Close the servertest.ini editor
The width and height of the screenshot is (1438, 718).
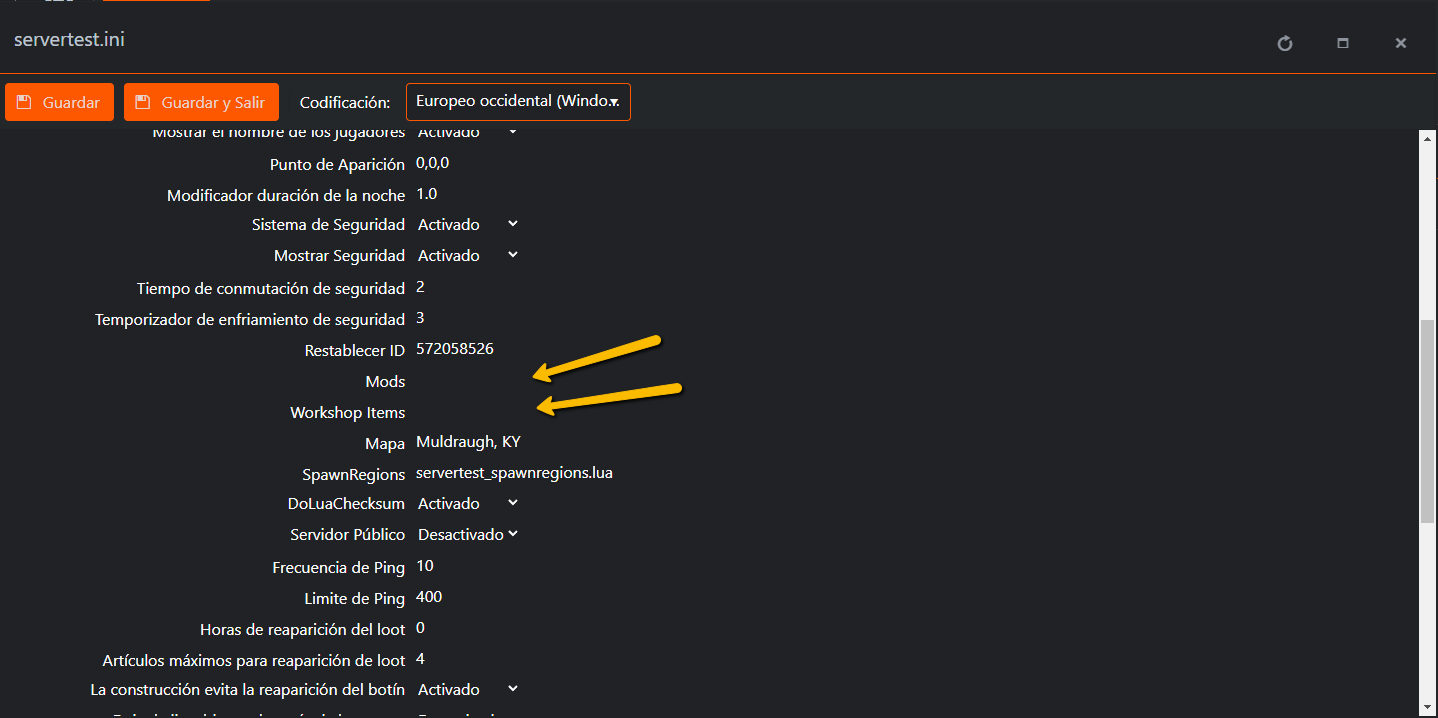1400,43
